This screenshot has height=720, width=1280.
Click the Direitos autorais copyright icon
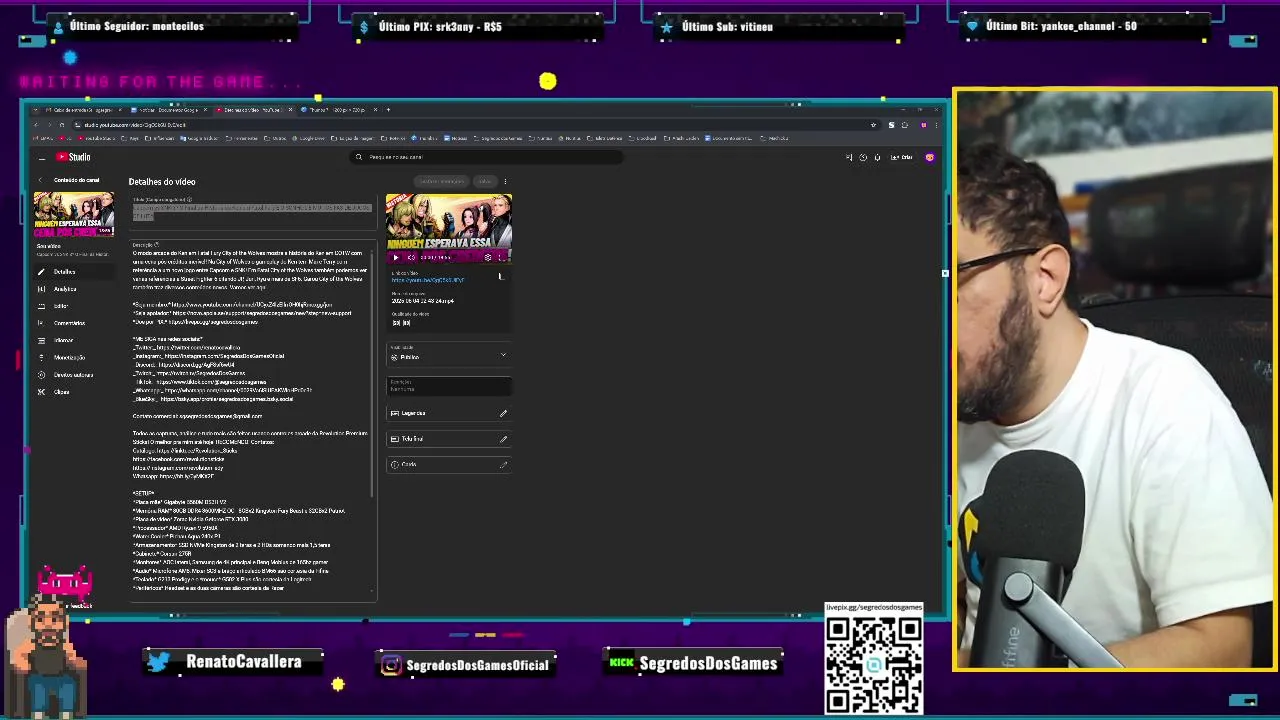pos(41,375)
